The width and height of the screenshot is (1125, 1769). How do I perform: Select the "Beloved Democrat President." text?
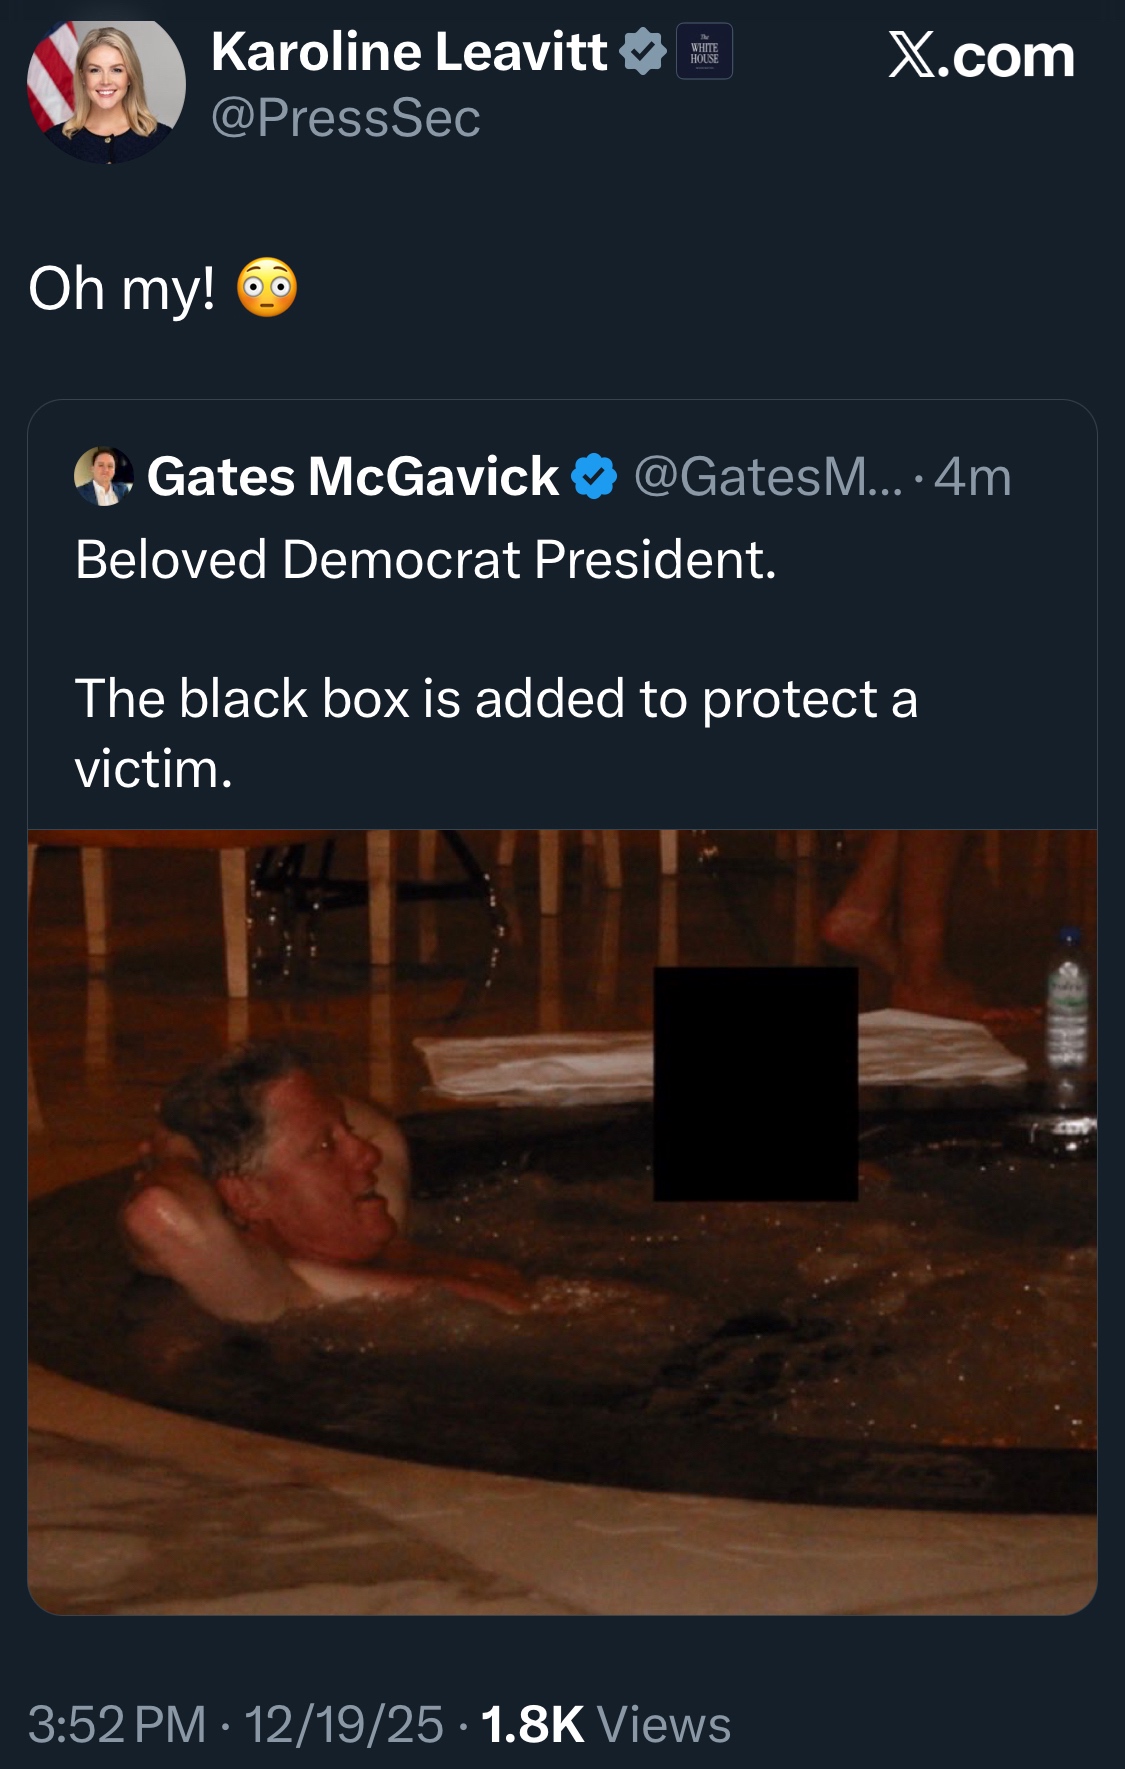(x=425, y=559)
